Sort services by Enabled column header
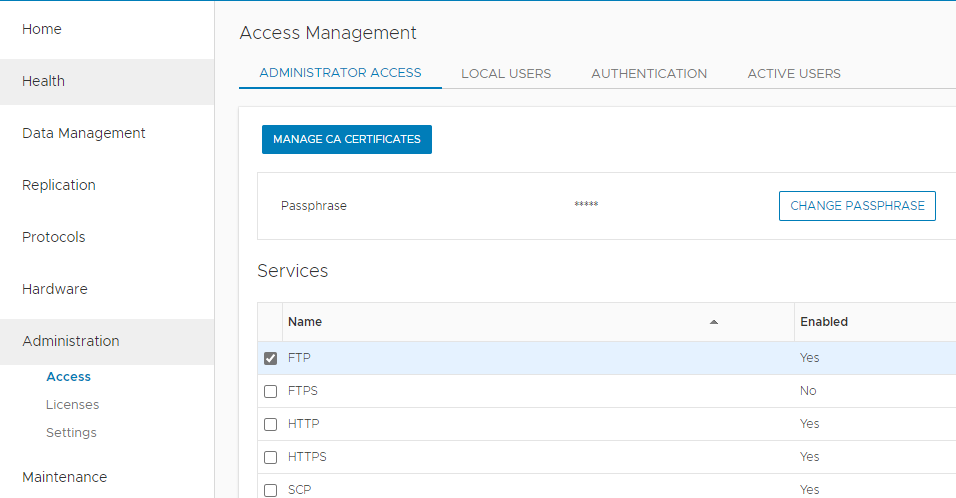Viewport: 956px width, 498px height. click(824, 322)
